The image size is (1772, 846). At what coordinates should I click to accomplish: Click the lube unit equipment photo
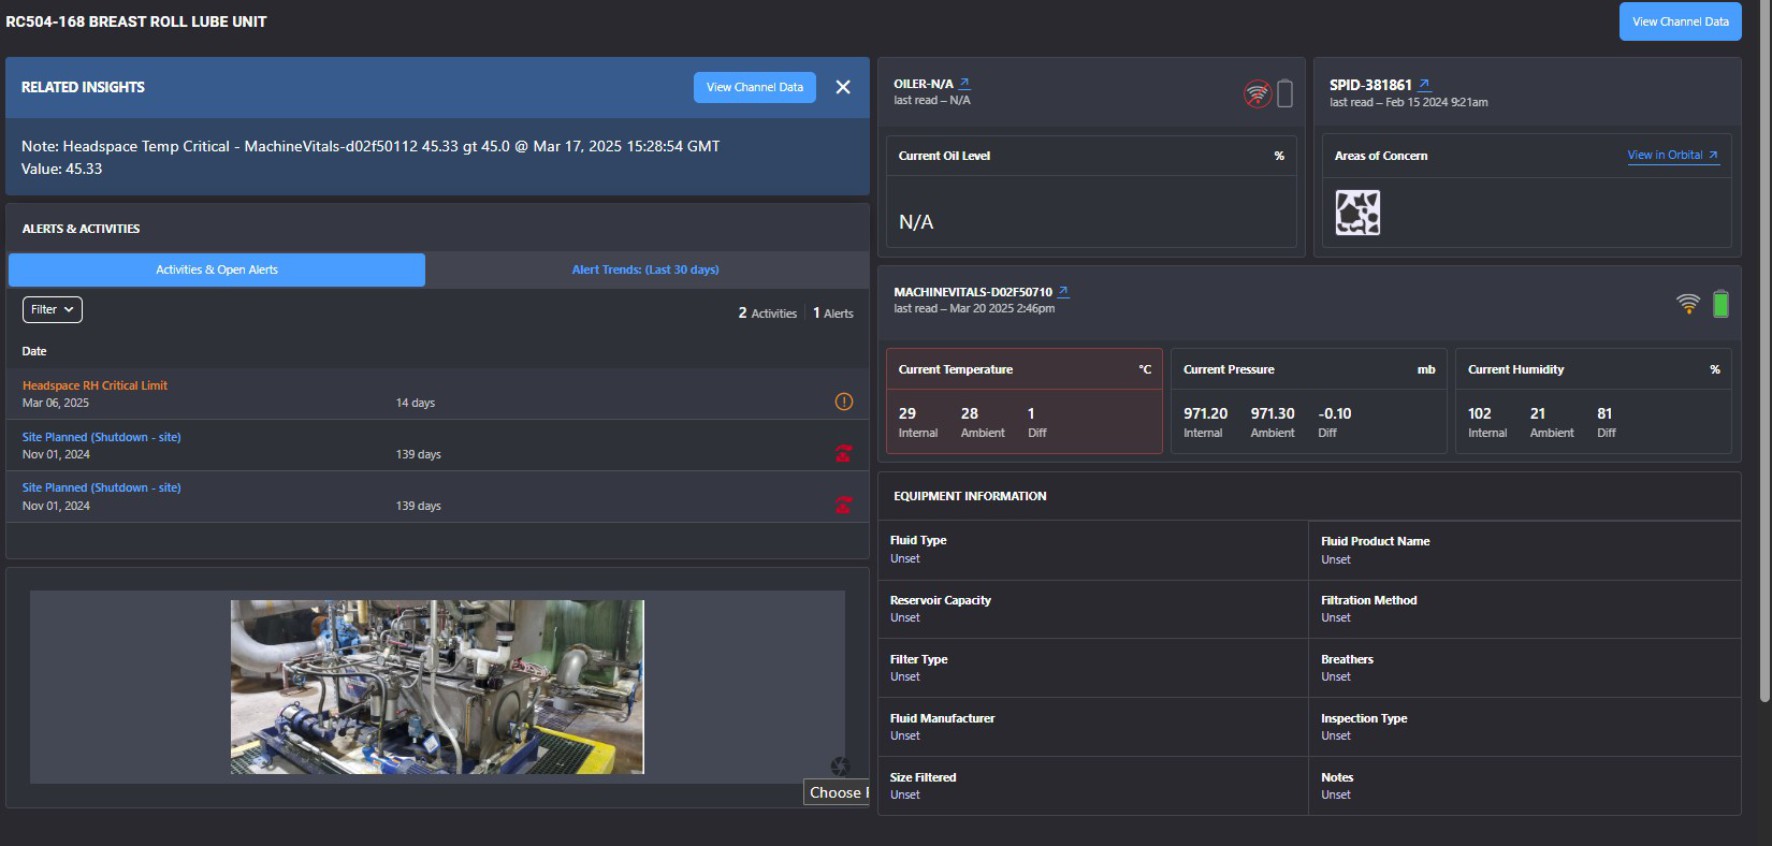(x=437, y=686)
